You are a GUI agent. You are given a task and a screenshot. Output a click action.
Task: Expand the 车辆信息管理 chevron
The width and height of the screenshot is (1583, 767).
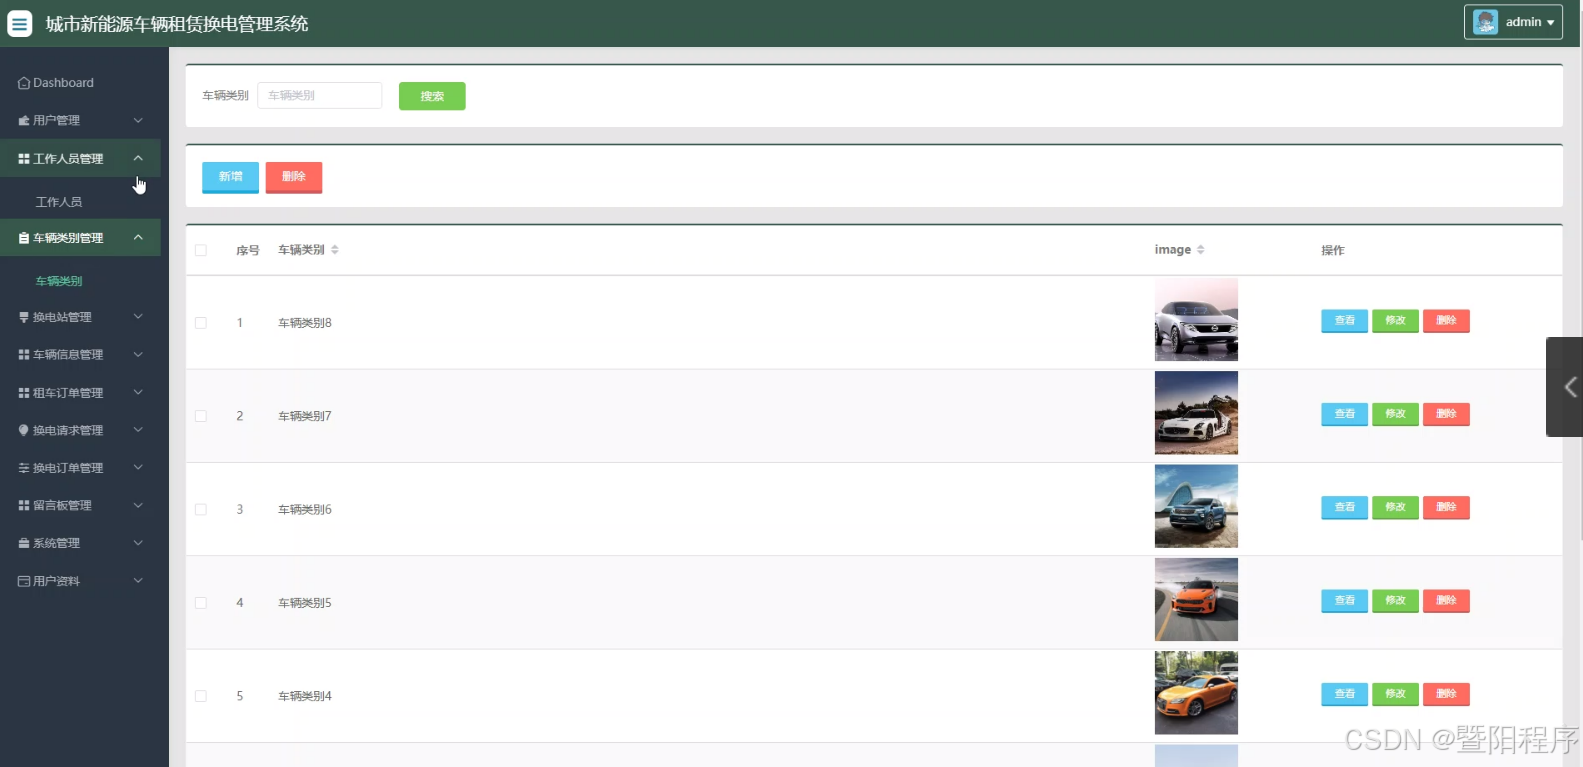coord(138,354)
